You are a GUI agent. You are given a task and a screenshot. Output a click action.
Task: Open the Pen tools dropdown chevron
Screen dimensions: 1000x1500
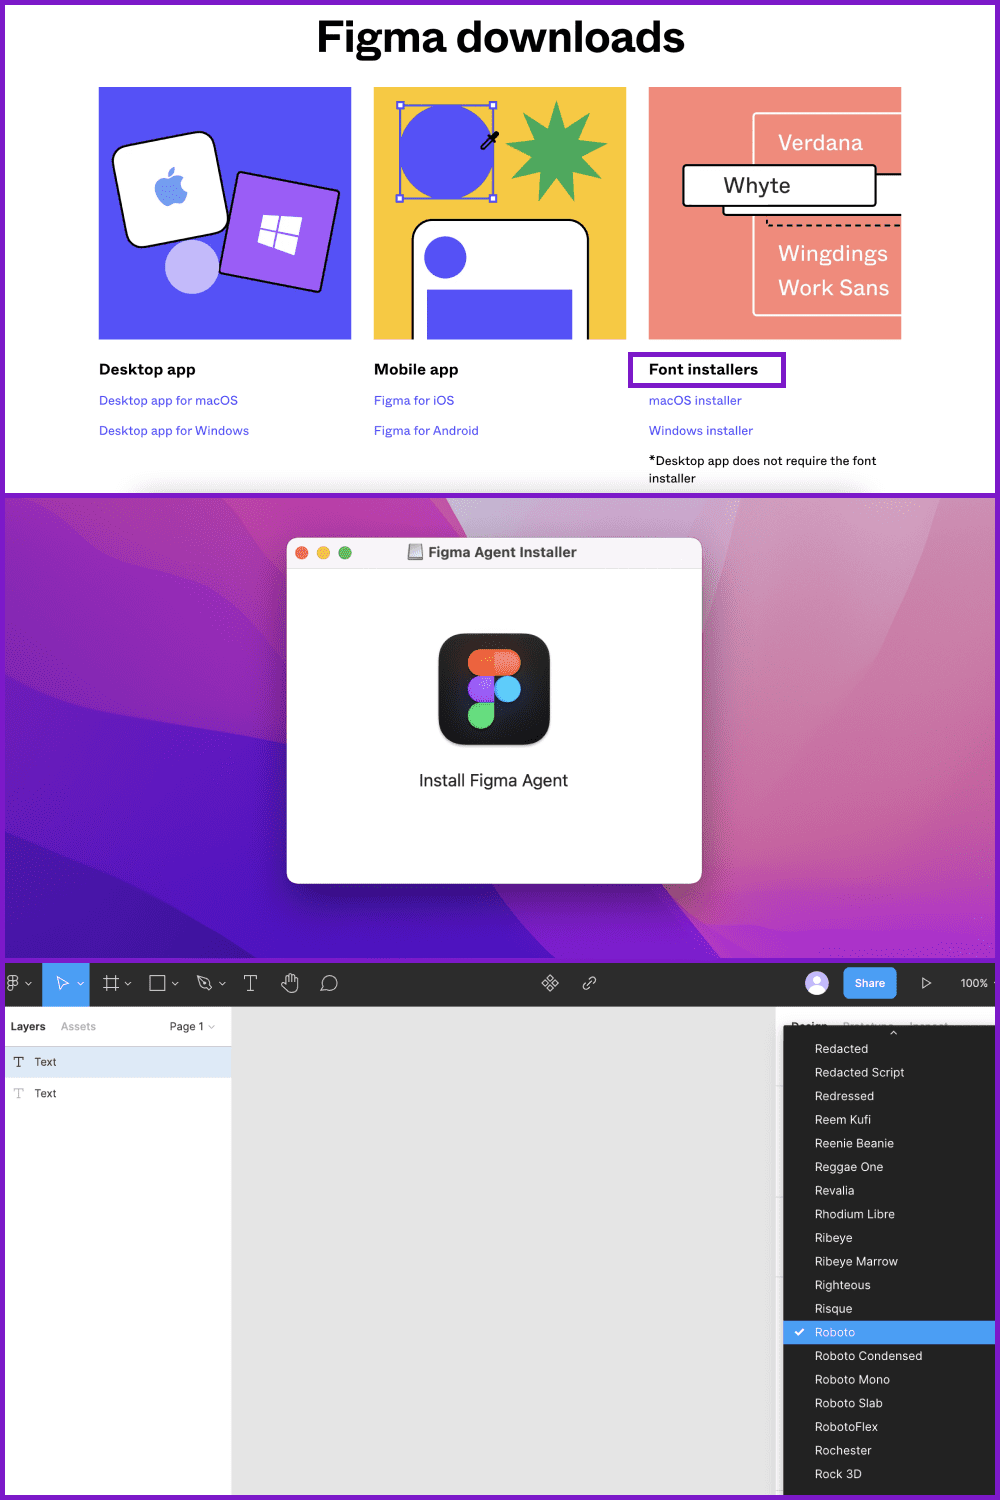[222, 984]
